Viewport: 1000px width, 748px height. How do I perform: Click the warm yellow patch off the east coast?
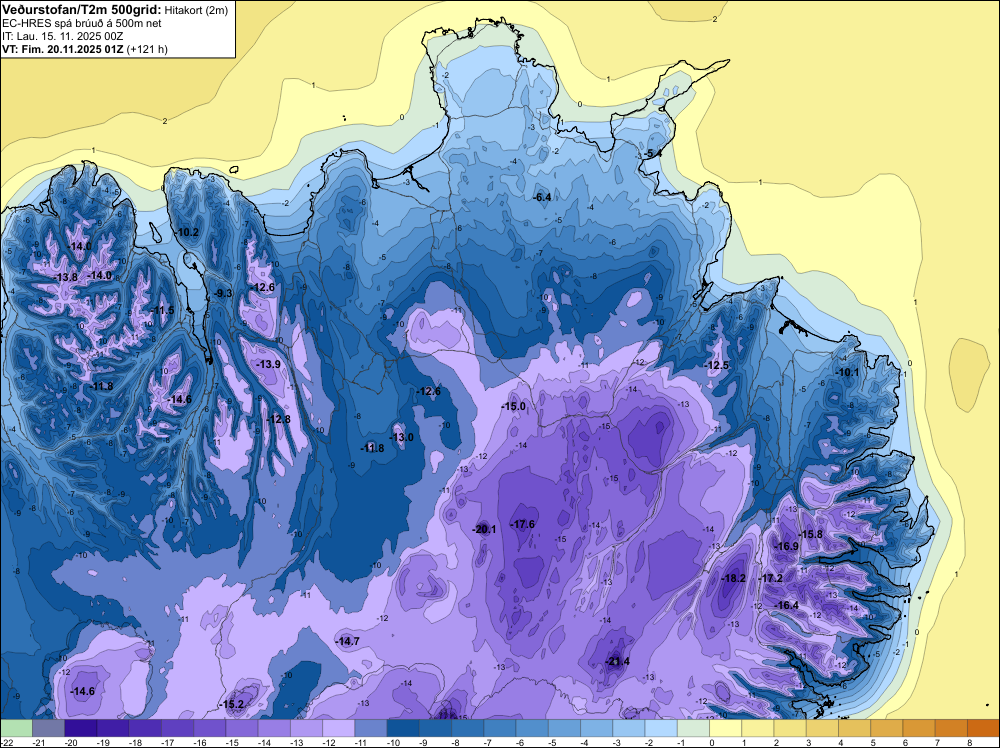coord(969,374)
